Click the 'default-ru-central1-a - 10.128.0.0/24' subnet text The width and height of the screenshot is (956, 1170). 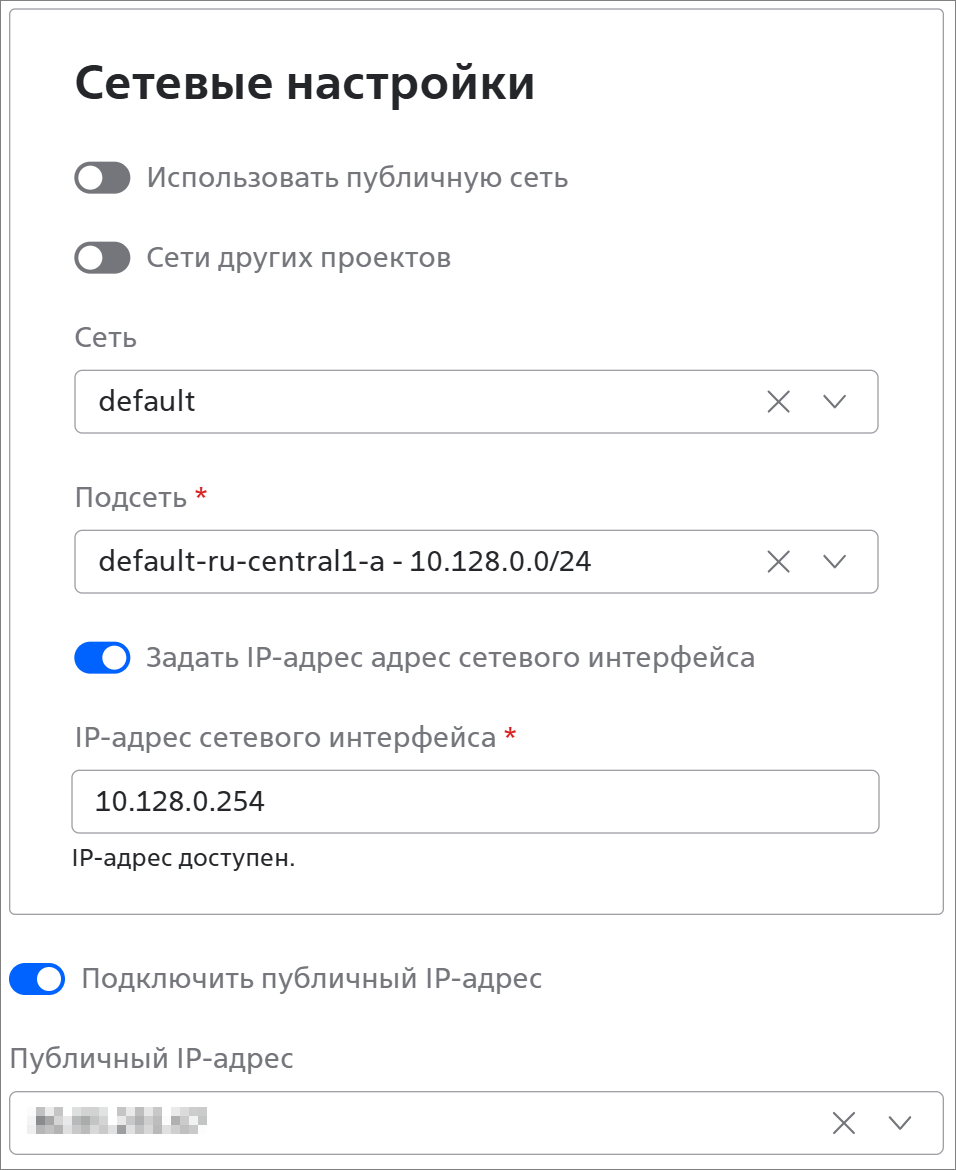coord(345,562)
